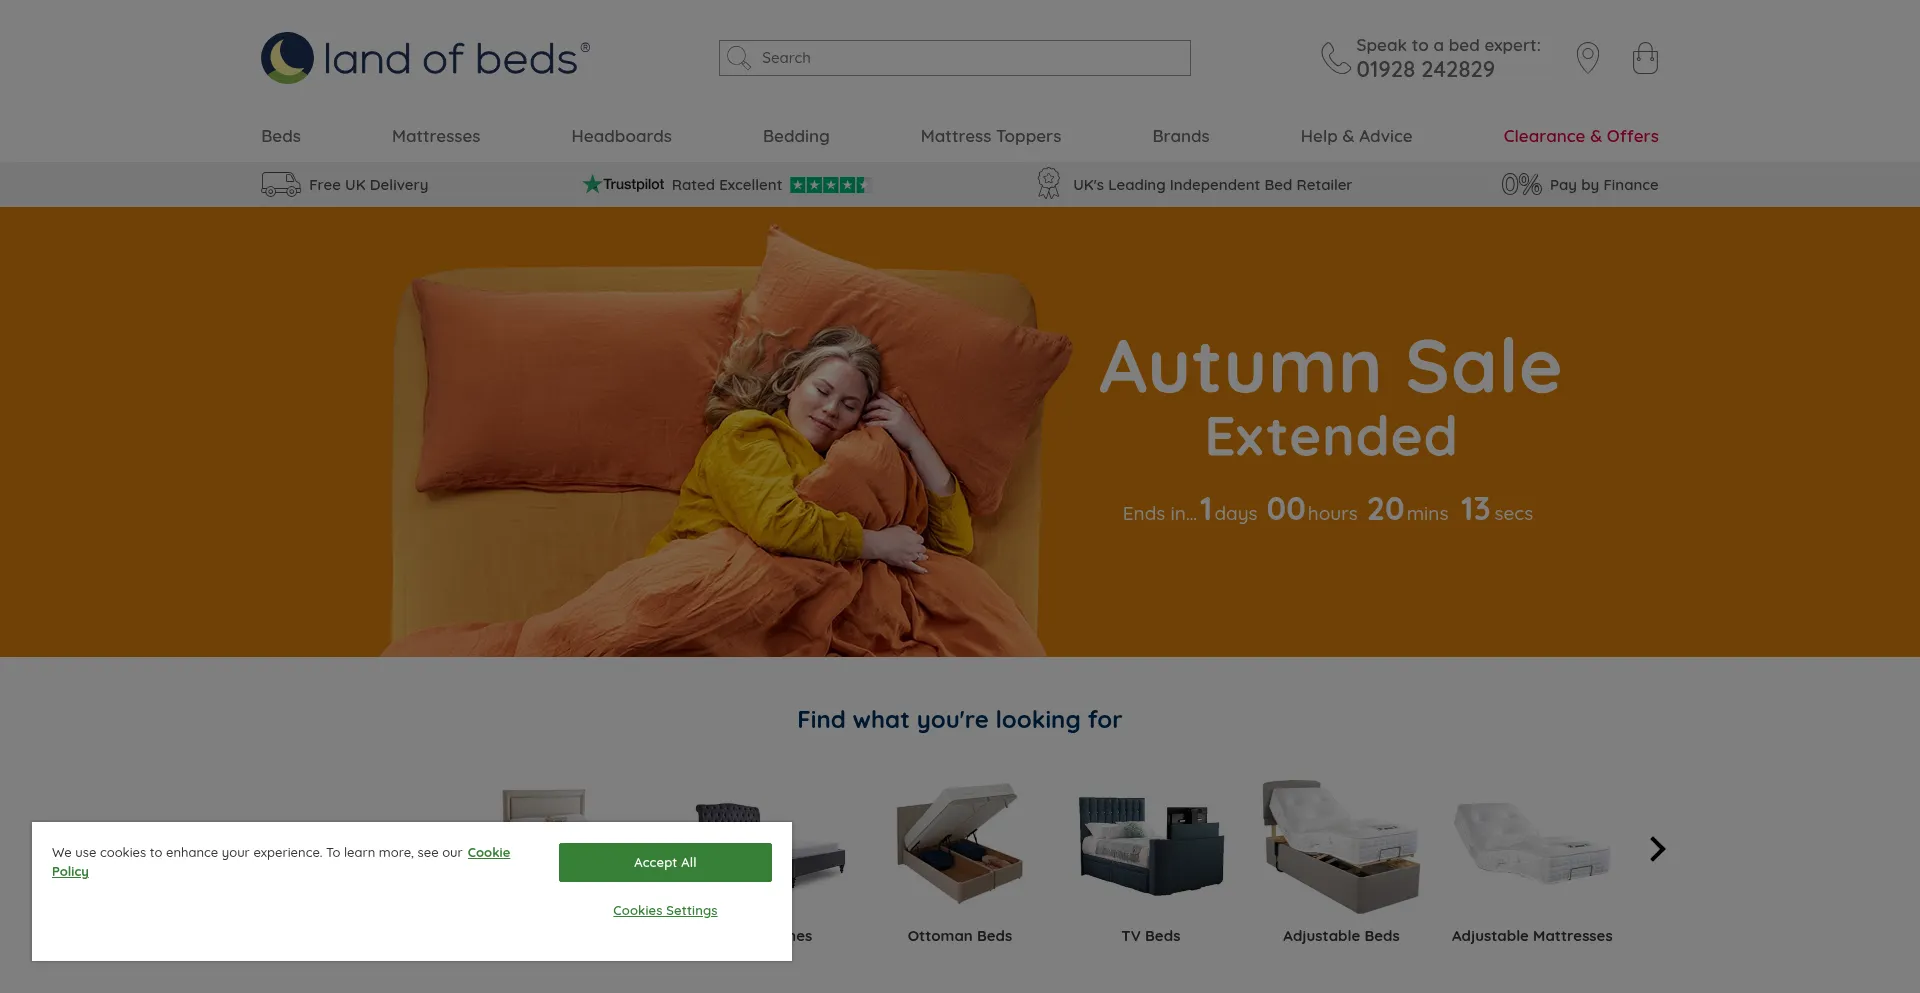This screenshot has height=993, width=1920.
Task: Open the shopping bag basket icon
Action: pyautogui.click(x=1645, y=58)
